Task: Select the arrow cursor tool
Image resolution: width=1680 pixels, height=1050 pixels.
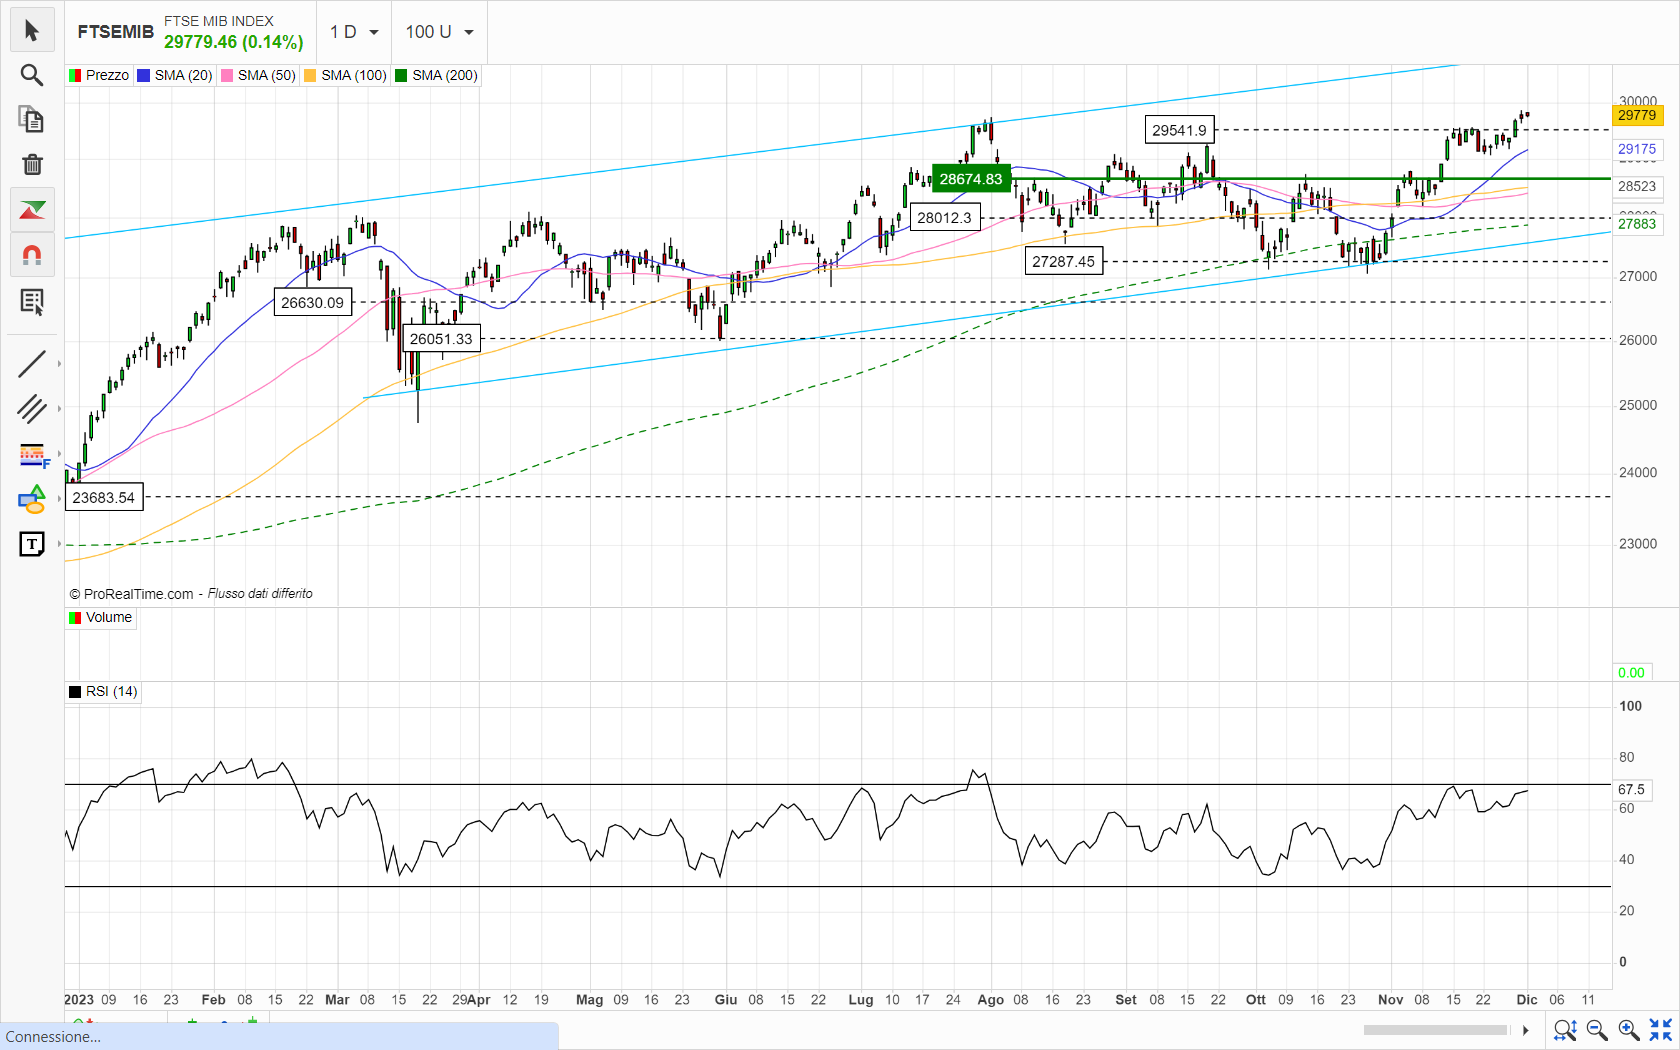Action: (x=32, y=31)
